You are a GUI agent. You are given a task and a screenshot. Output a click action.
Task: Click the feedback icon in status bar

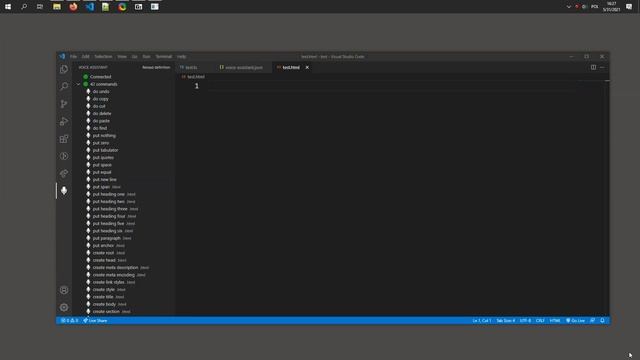593,320
